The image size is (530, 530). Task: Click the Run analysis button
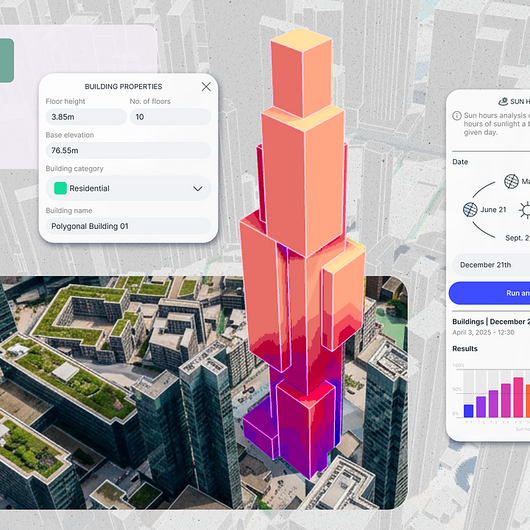pos(489,293)
